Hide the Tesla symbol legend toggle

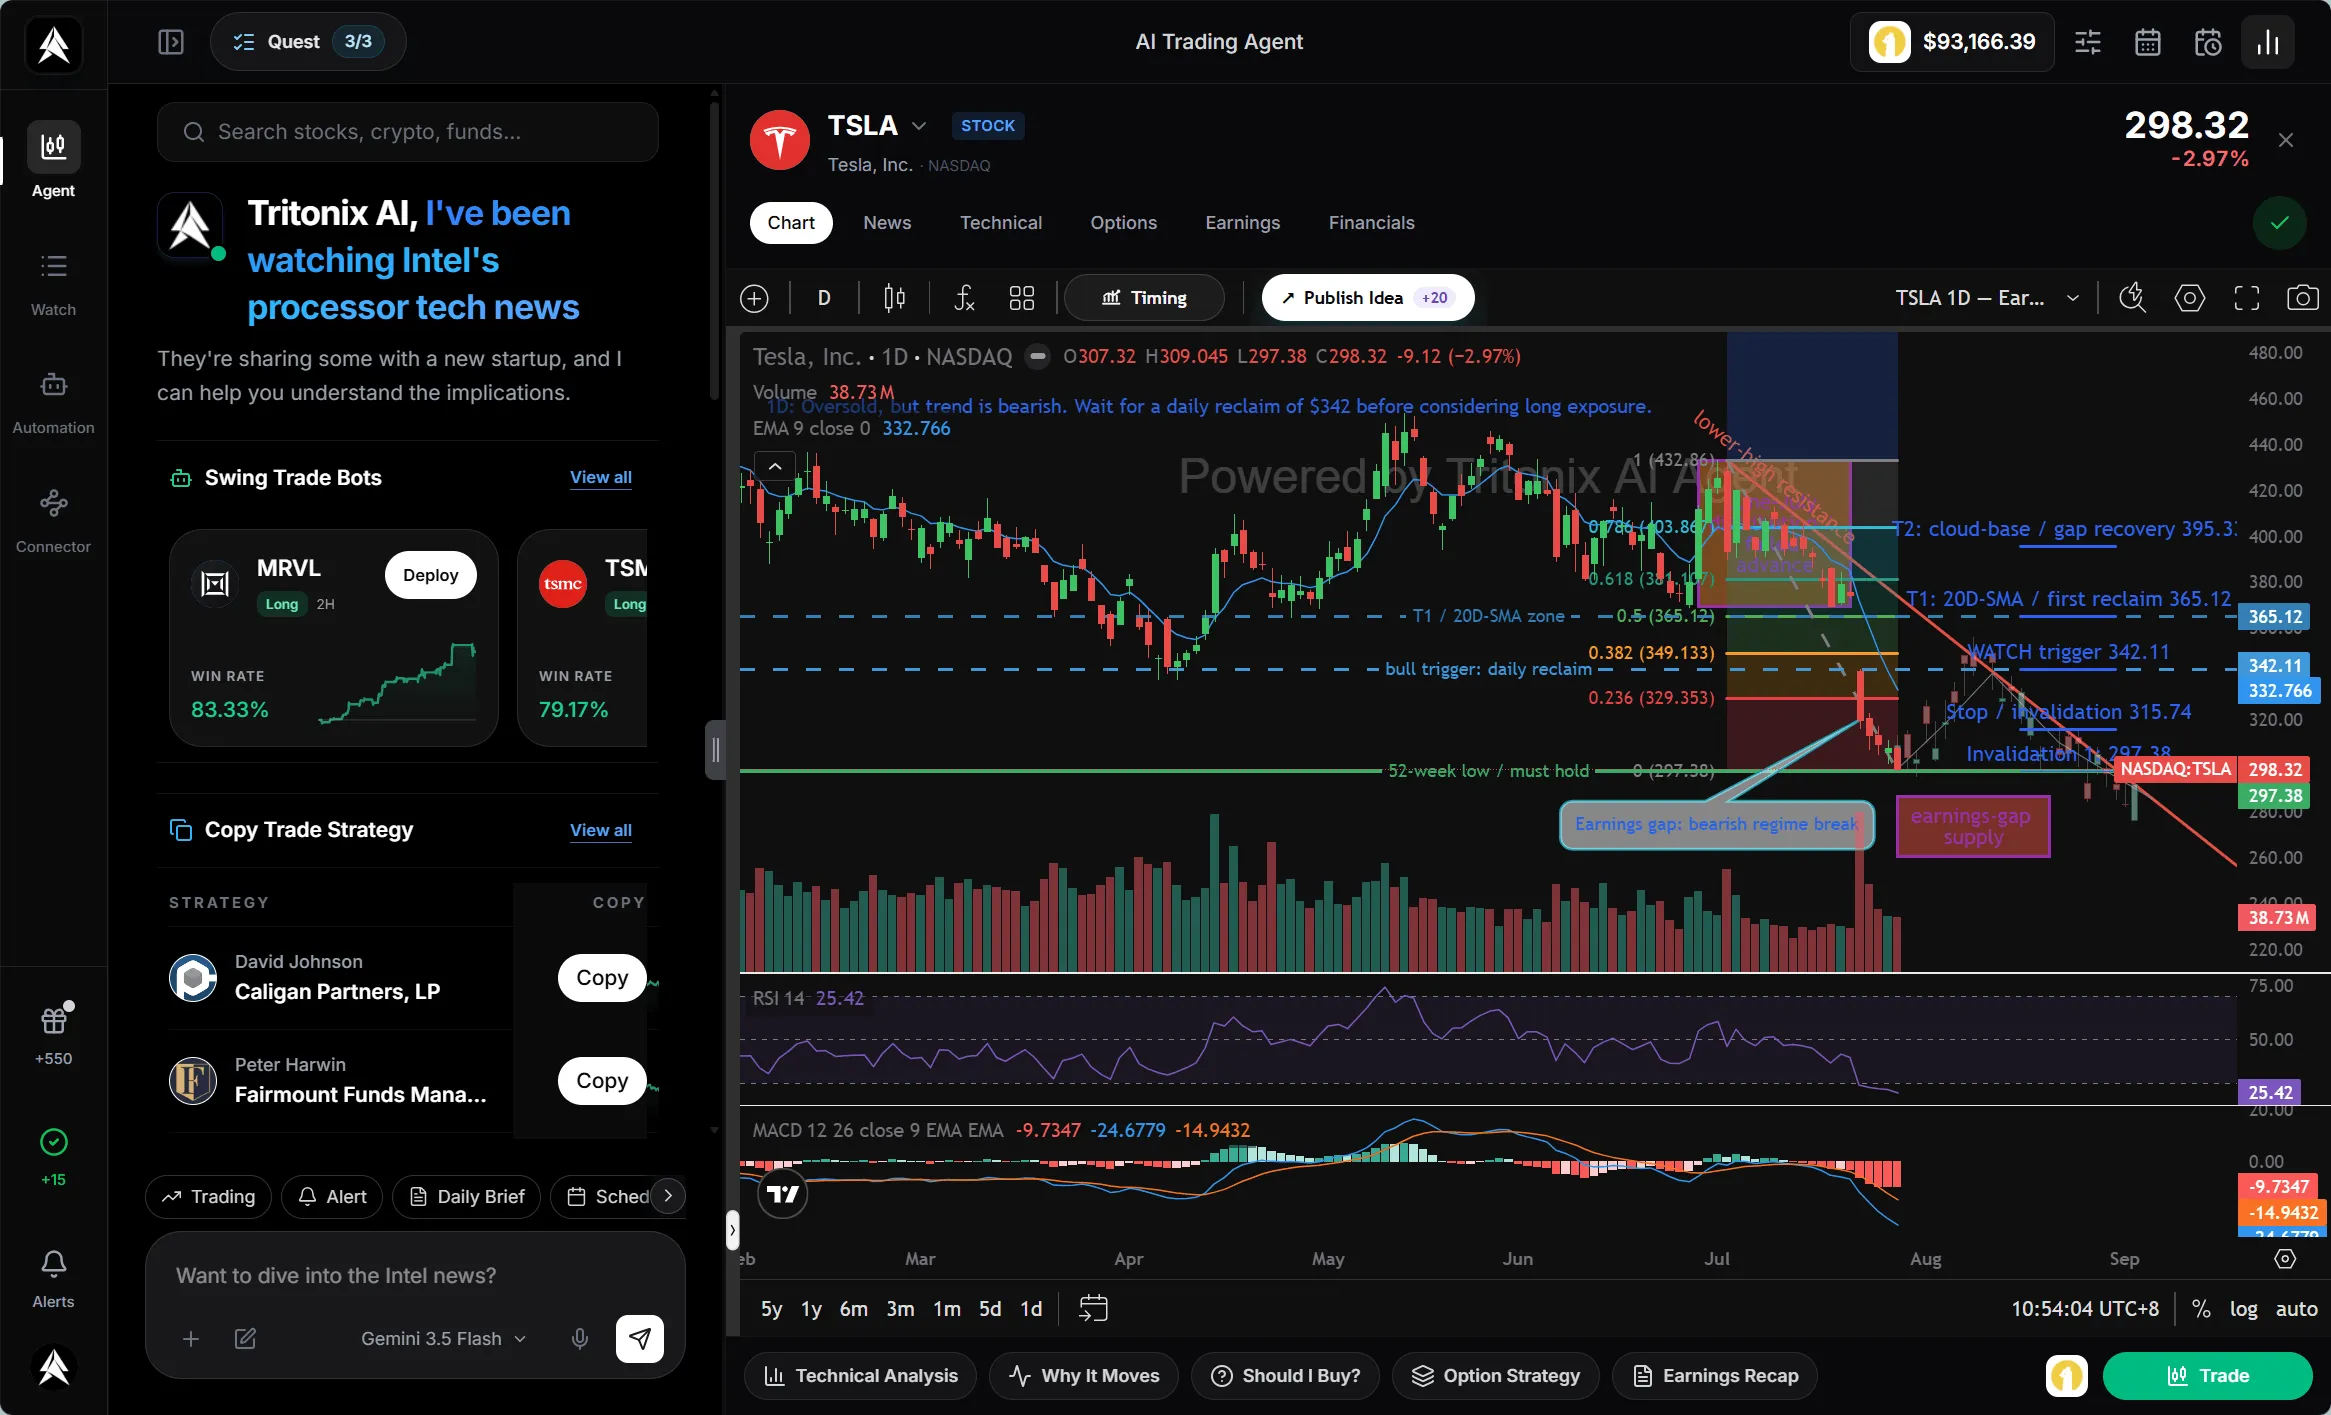(x=1038, y=356)
